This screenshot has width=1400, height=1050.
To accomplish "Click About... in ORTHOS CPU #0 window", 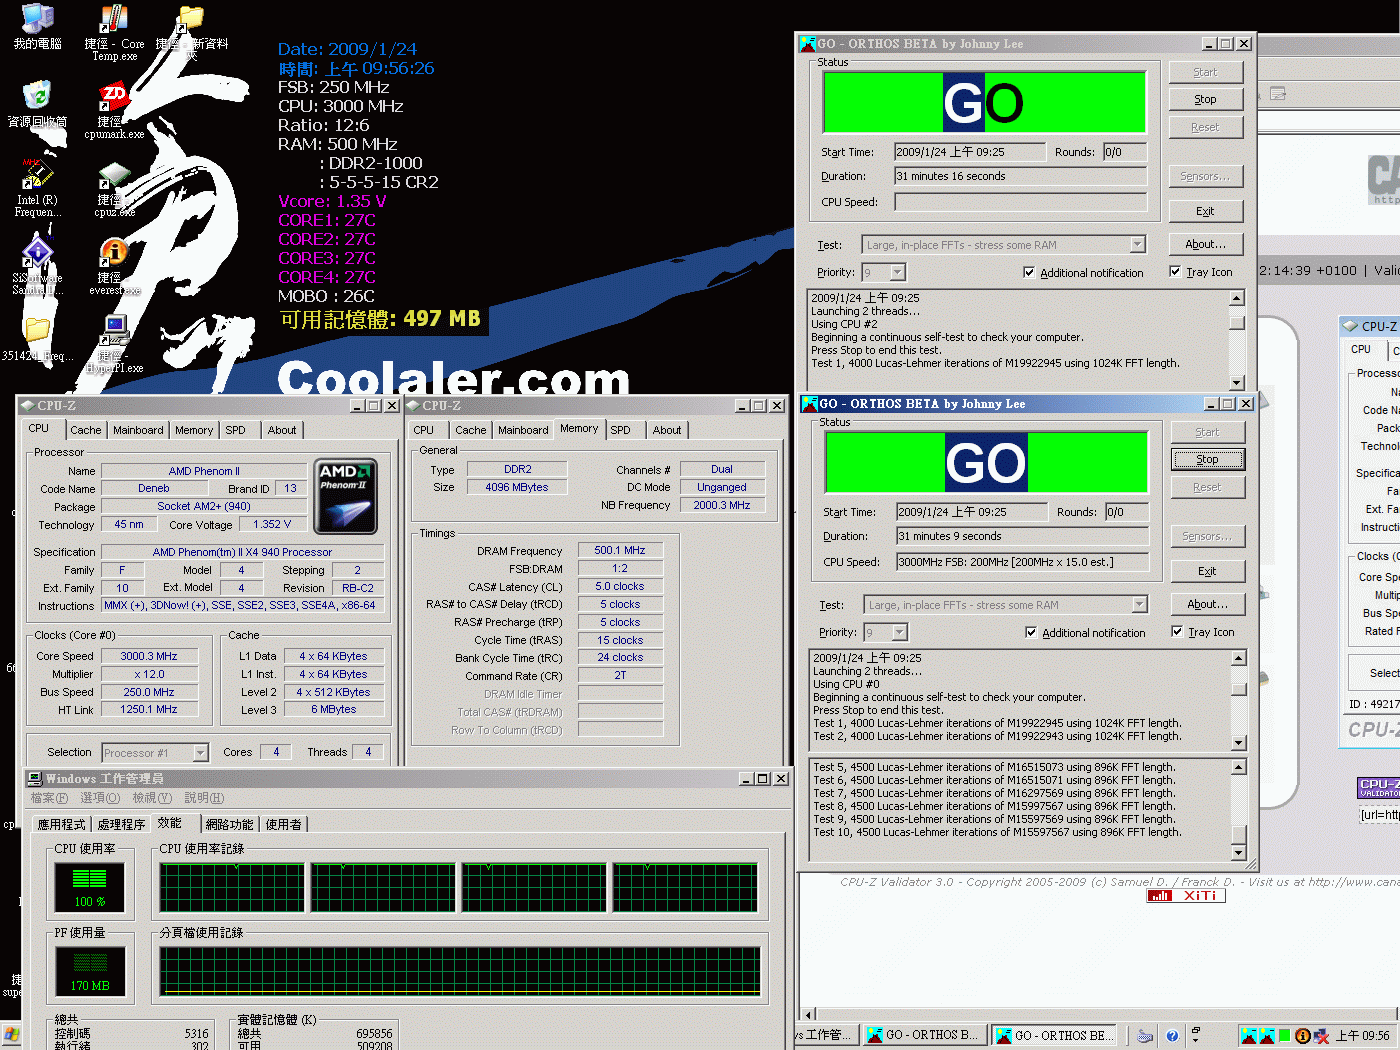I will 1208,604.
